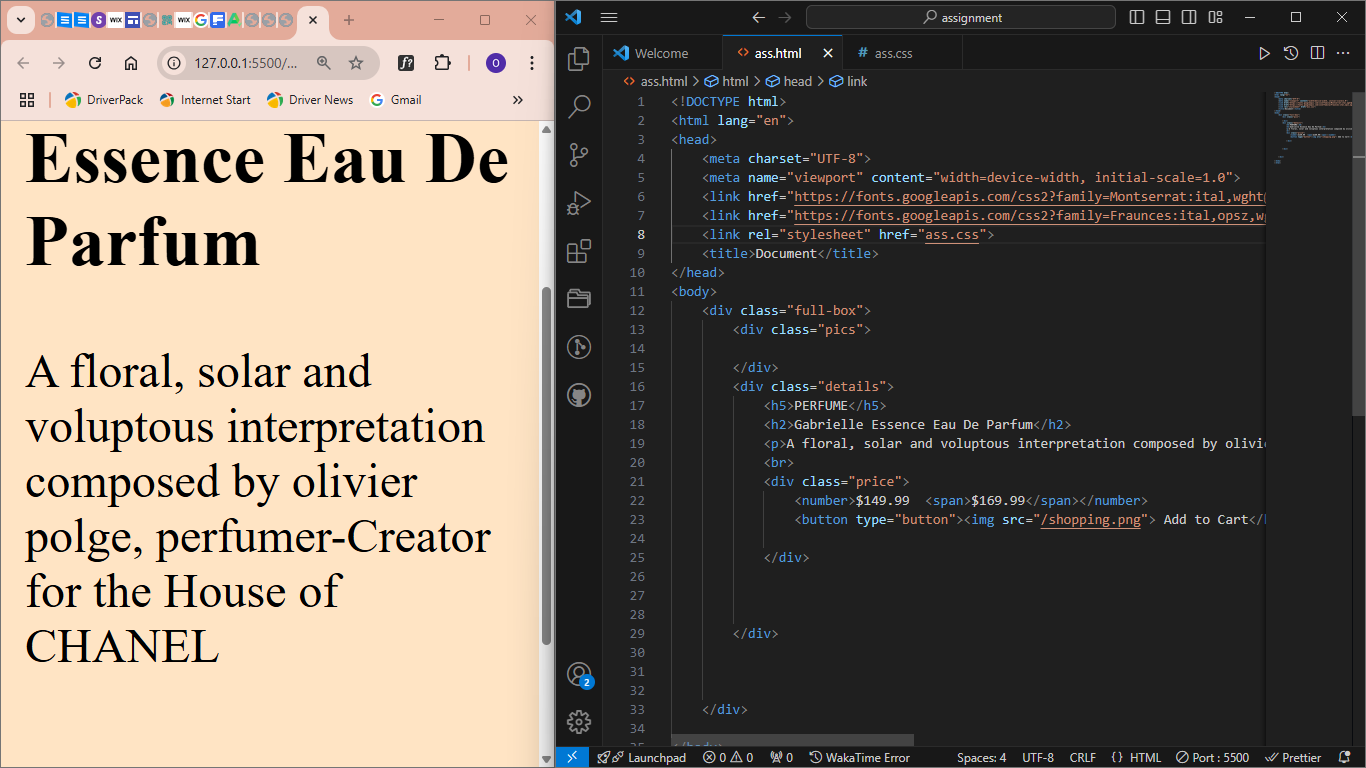Open VS Code notifications bell
Screen dimensions: 1366x768
click(x=1345, y=757)
